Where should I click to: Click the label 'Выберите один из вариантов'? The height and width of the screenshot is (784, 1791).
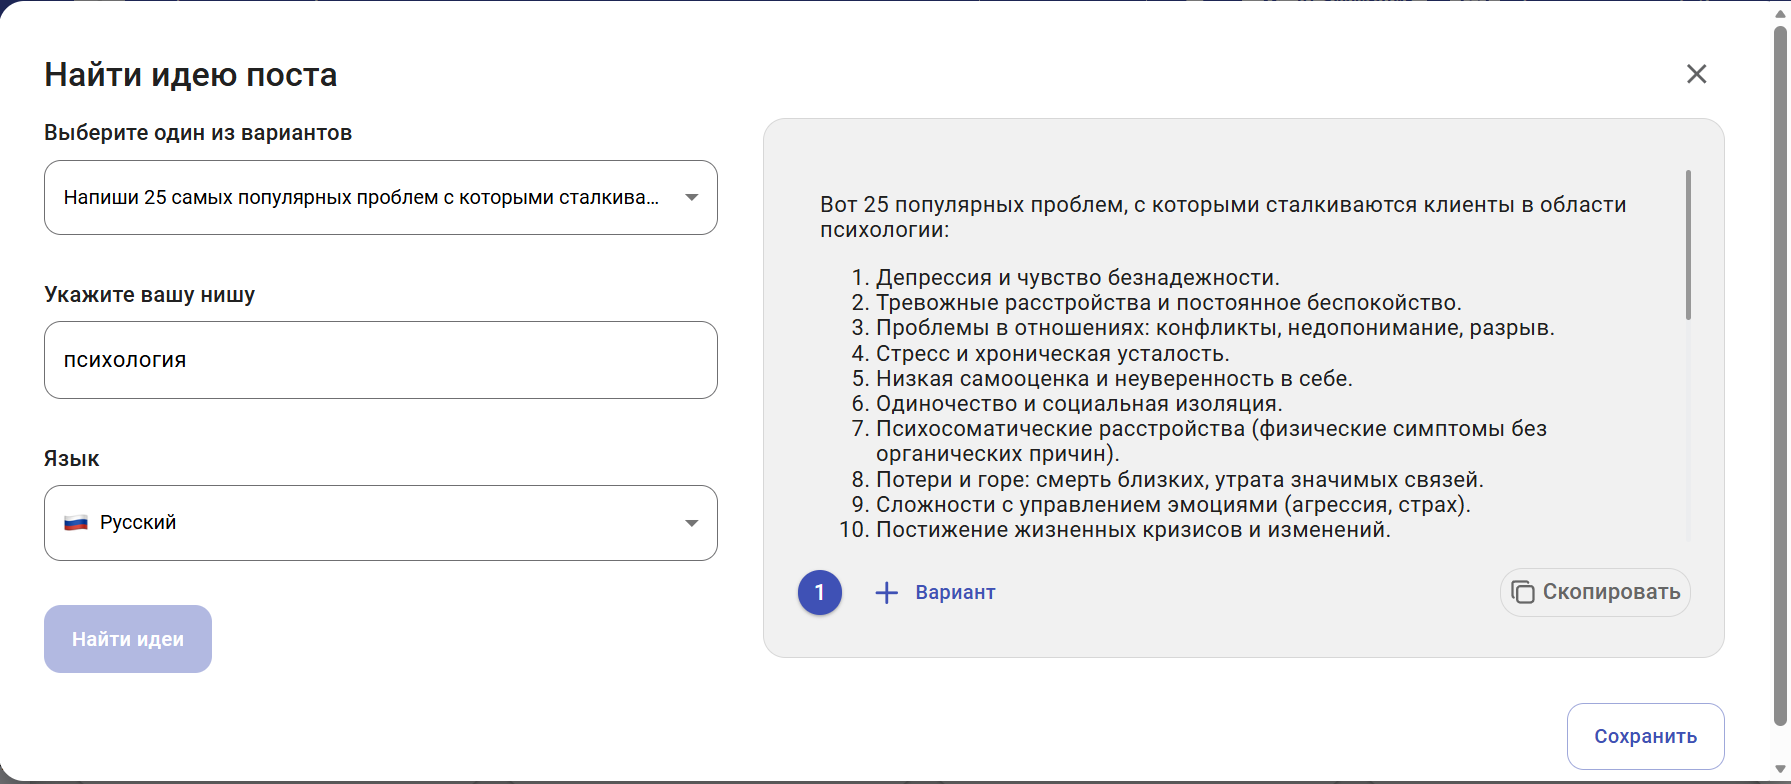[198, 133]
